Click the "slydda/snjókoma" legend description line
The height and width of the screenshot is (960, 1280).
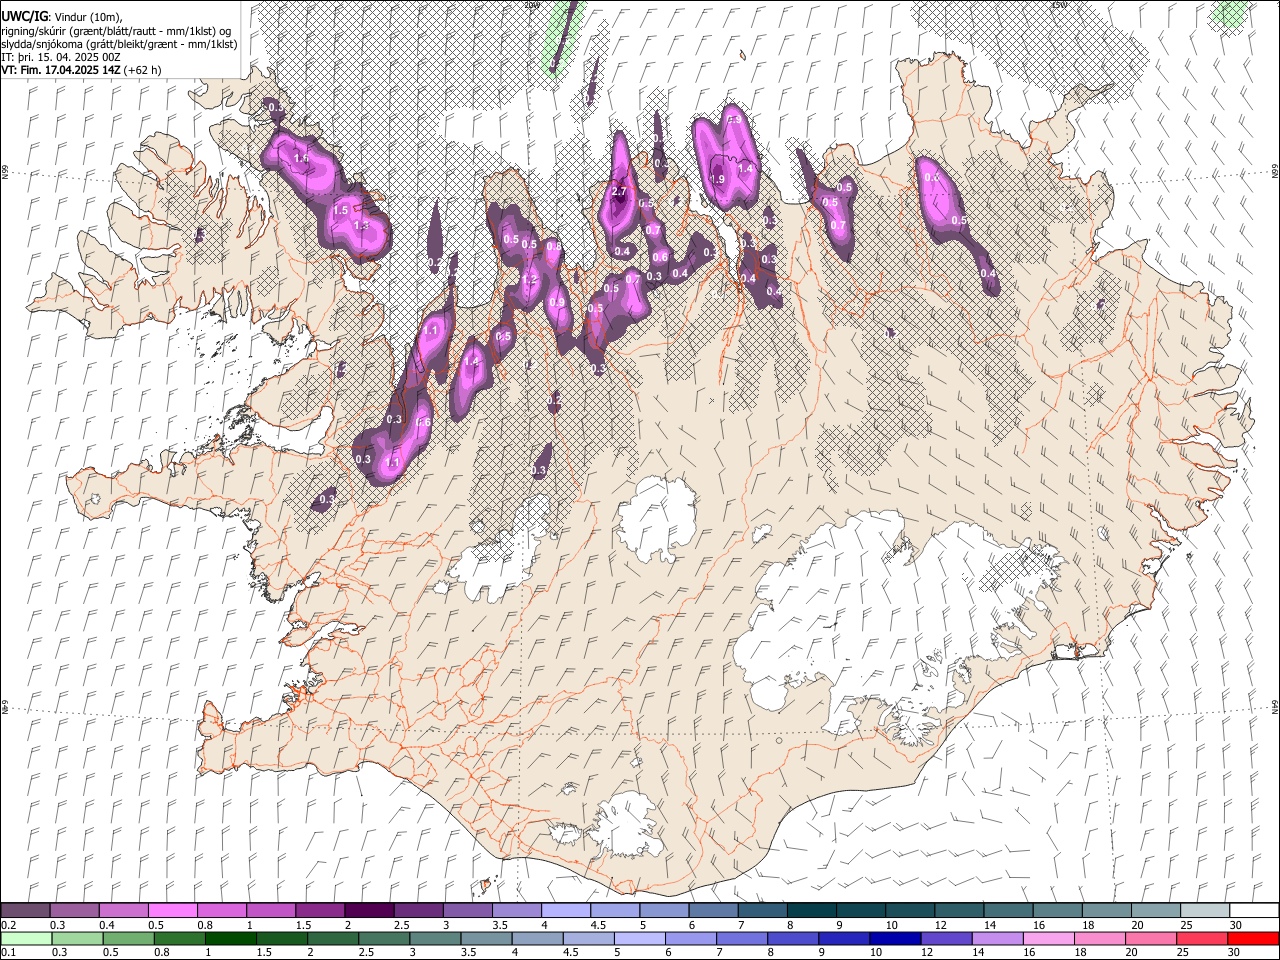tap(120, 44)
